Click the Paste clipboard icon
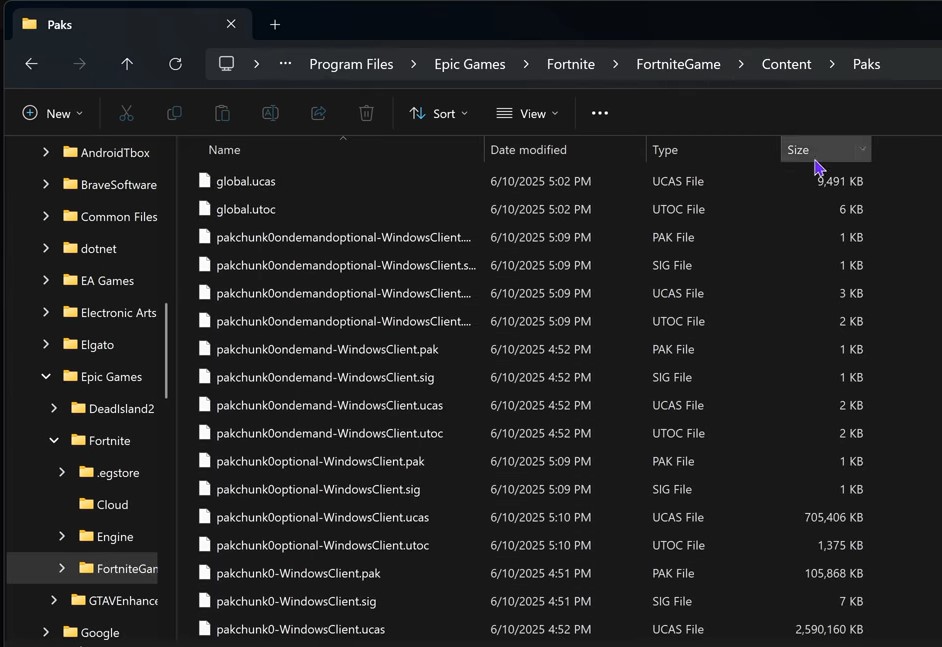Screen dimensions: 942x647 point(222,114)
